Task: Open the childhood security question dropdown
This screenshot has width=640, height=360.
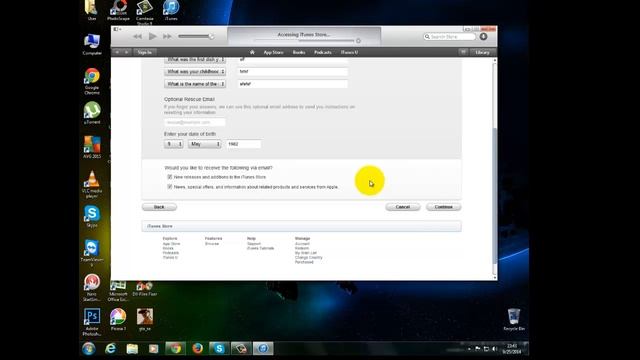Action: (195, 72)
